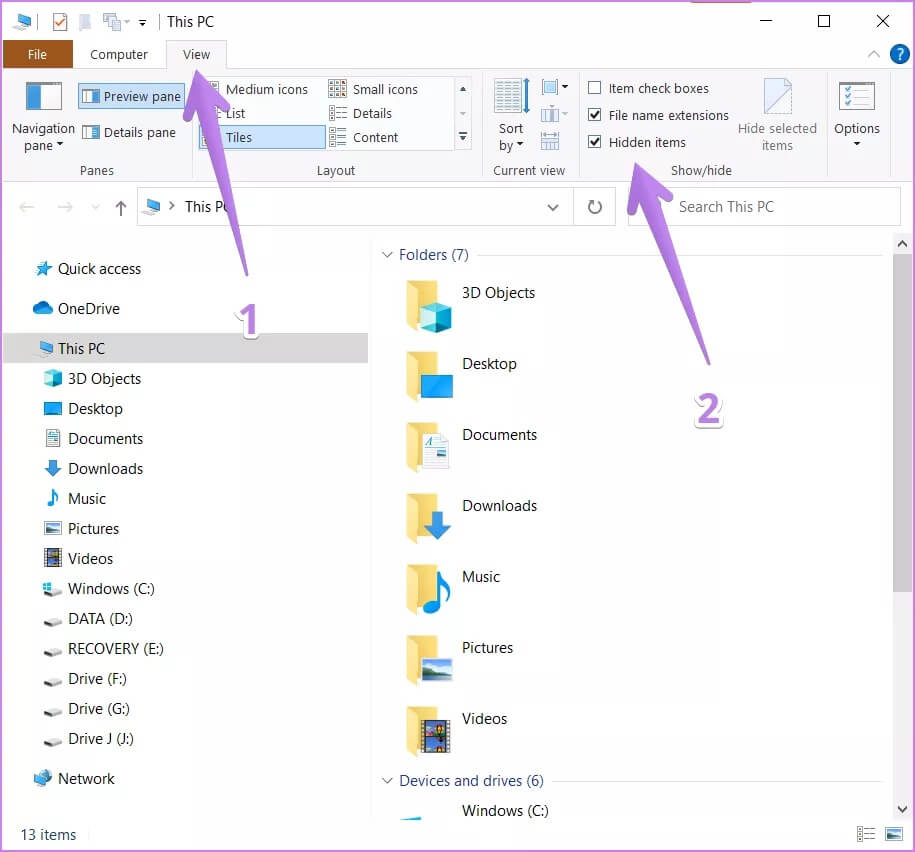Open folder Options button

tap(856, 116)
